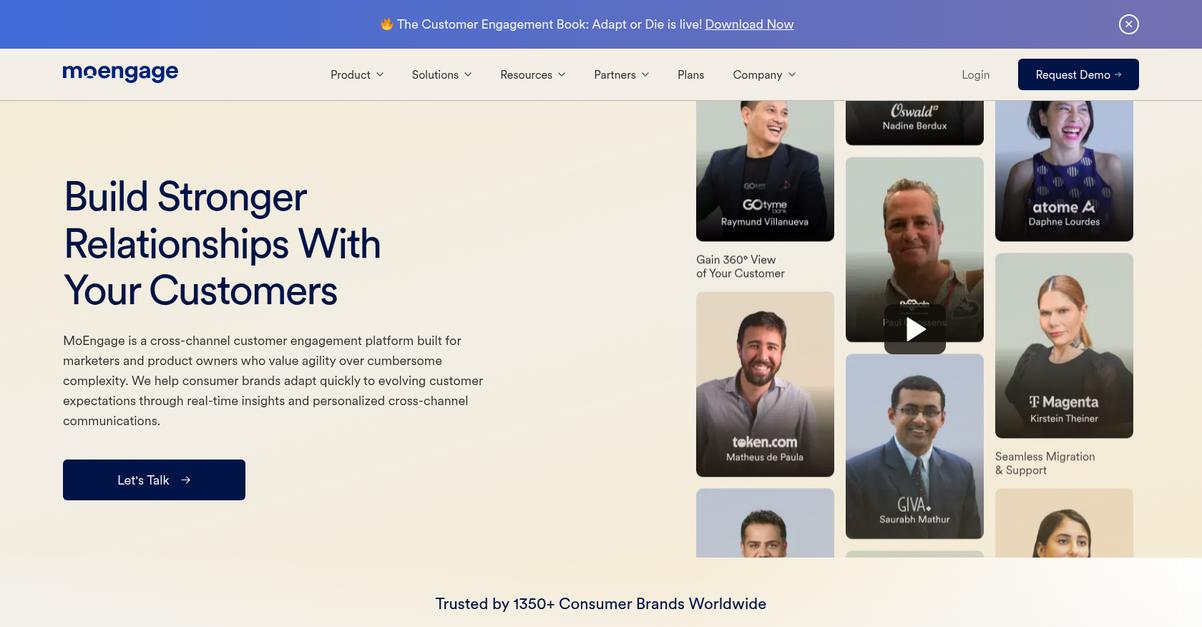1202x627 pixels.
Task: Click the MoEngage logo
Action: pos(120,73)
